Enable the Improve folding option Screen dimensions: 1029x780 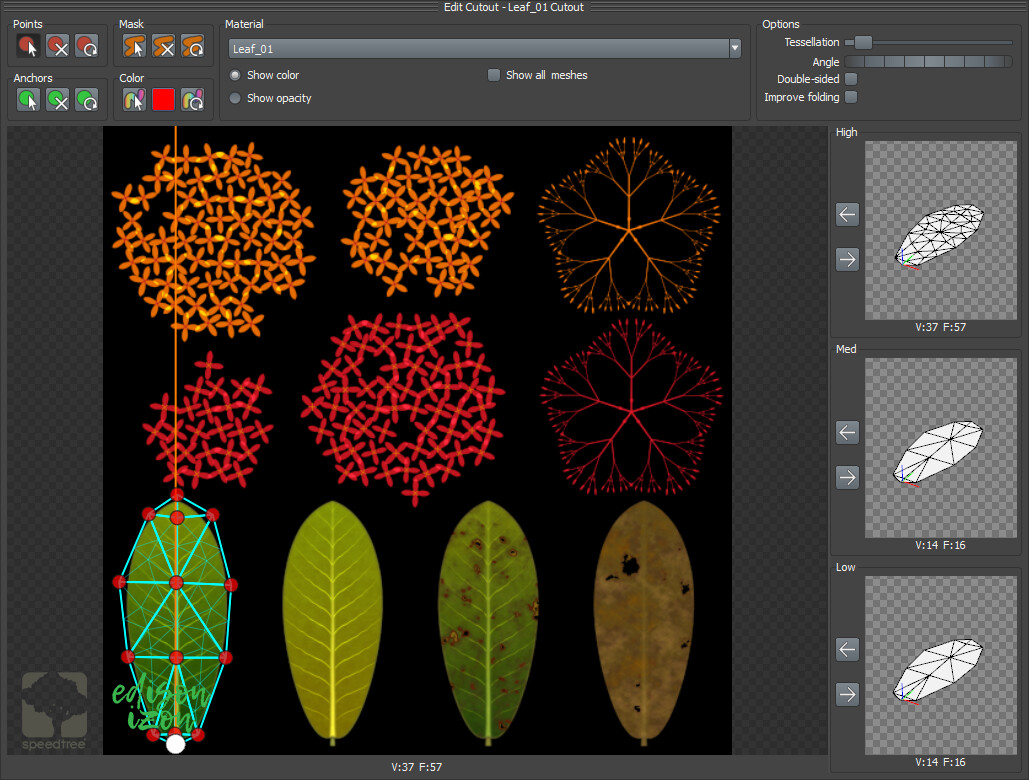click(850, 97)
